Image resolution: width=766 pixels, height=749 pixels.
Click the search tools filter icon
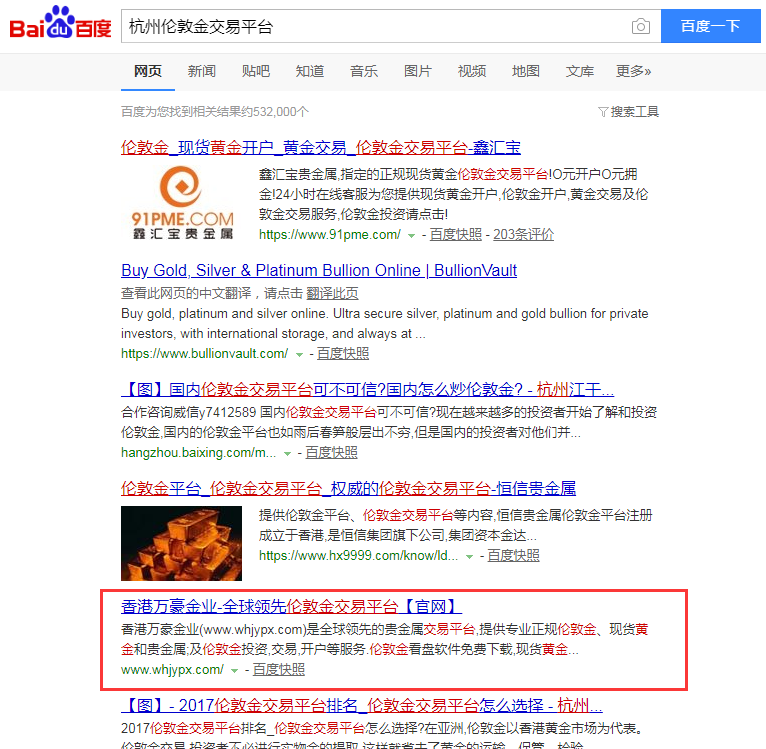click(x=603, y=112)
